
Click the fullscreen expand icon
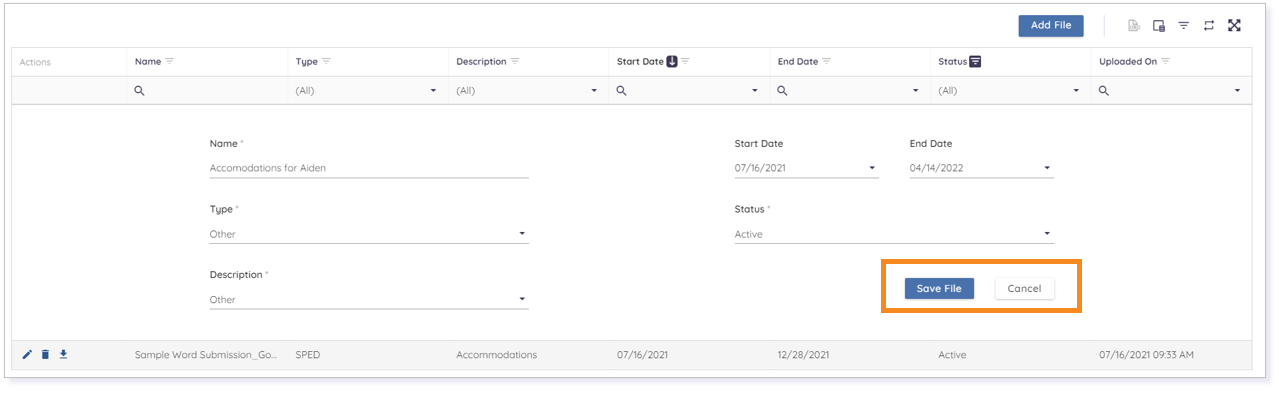tap(1234, 26)
